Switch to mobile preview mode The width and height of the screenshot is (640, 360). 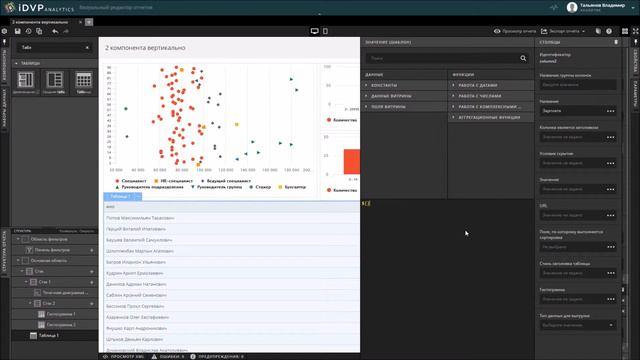tap(325, 31)
